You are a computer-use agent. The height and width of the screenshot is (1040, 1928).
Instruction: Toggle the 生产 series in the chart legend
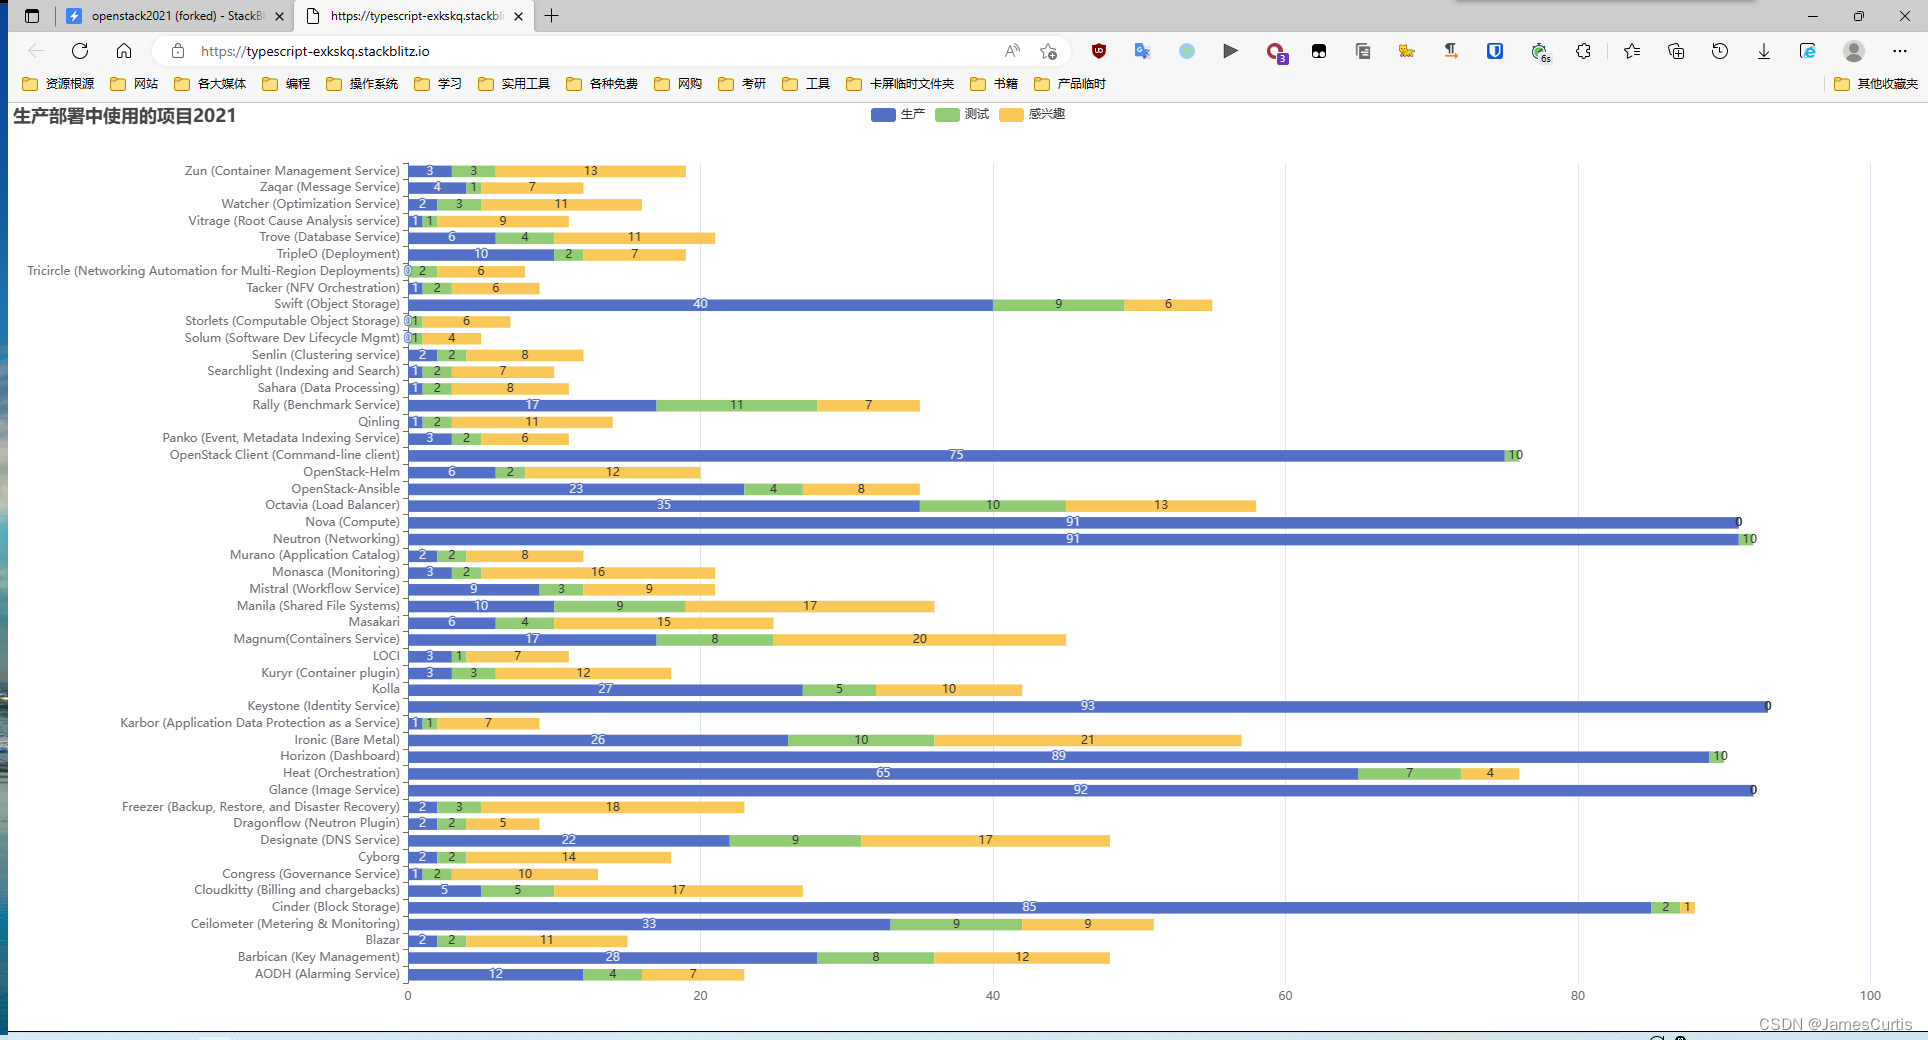897,115
